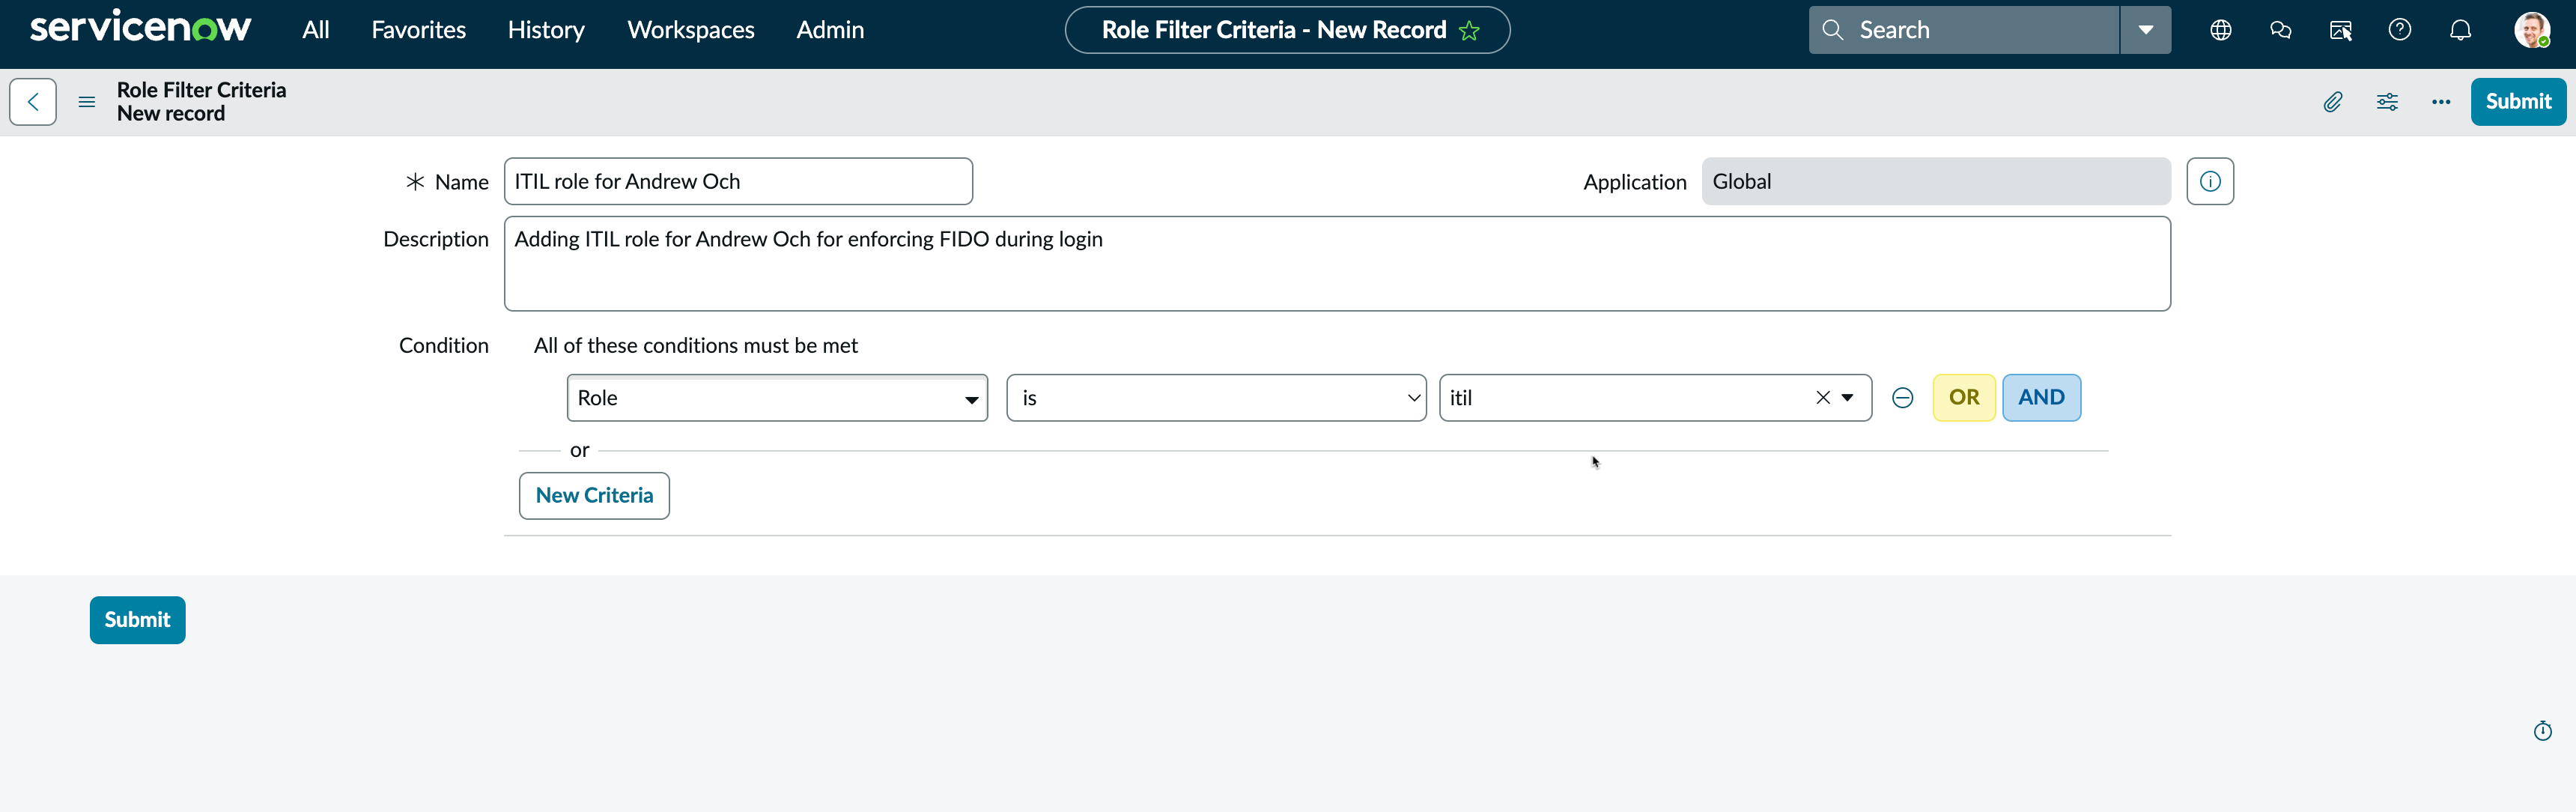Viewport: 2576px width, 812px height.
Task: Open more options ellipsis menu
Action: 2441,102
